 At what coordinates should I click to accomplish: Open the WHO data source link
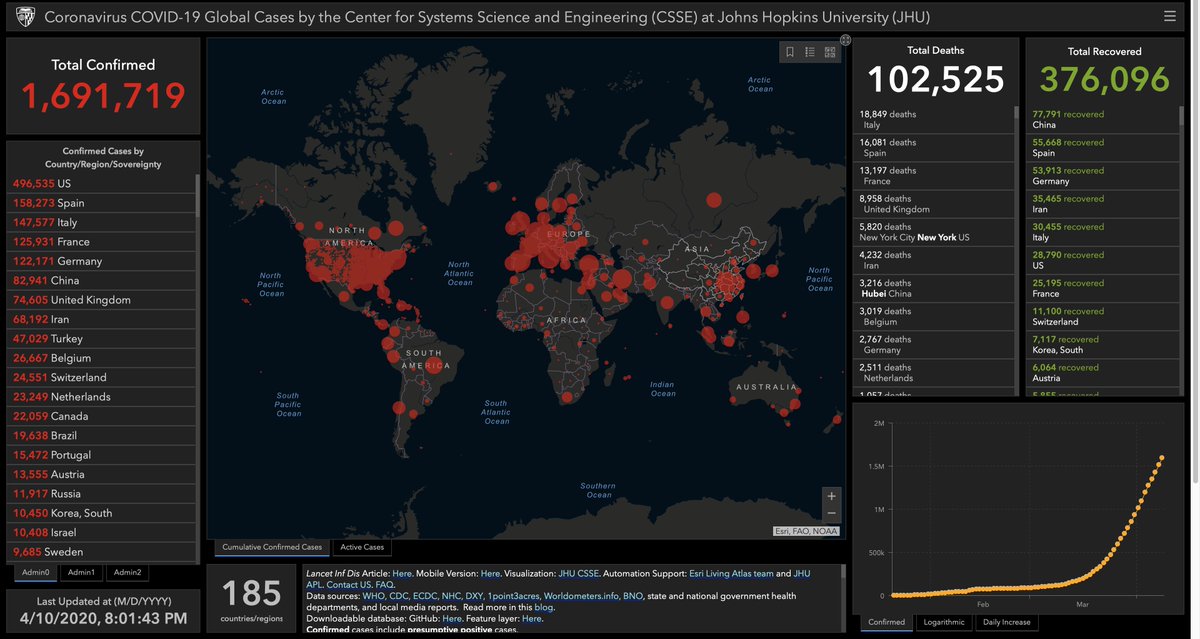374,596
